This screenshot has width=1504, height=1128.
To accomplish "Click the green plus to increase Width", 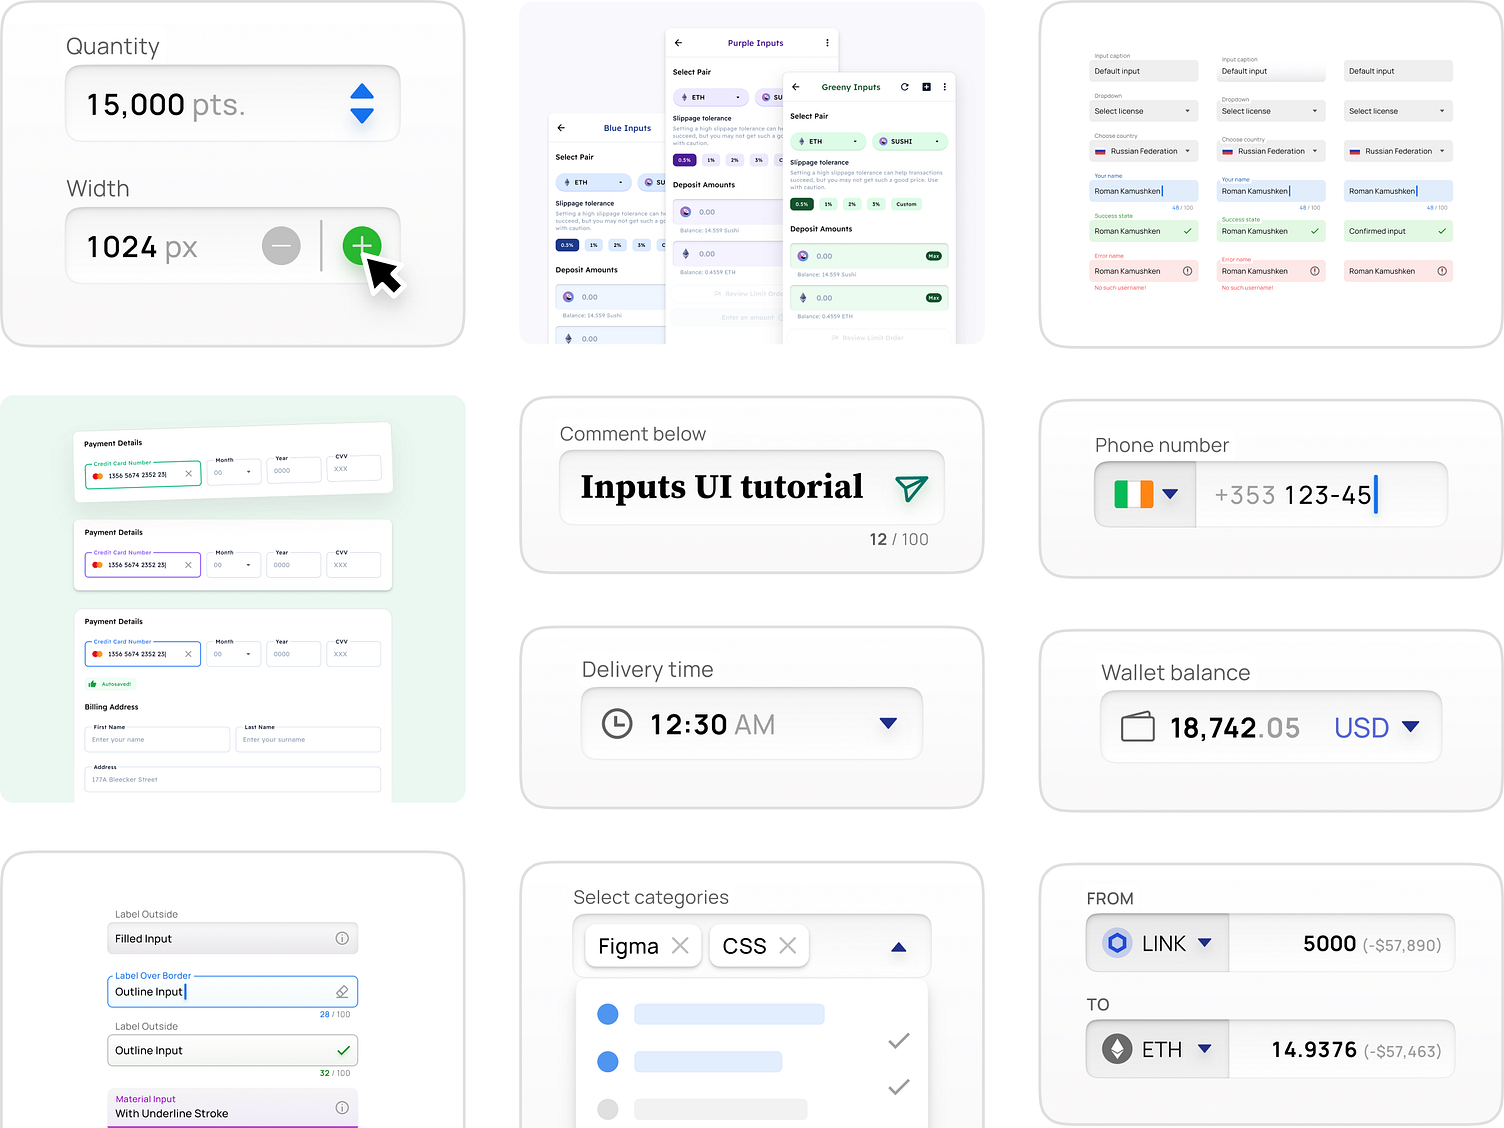I will (361, 245).
